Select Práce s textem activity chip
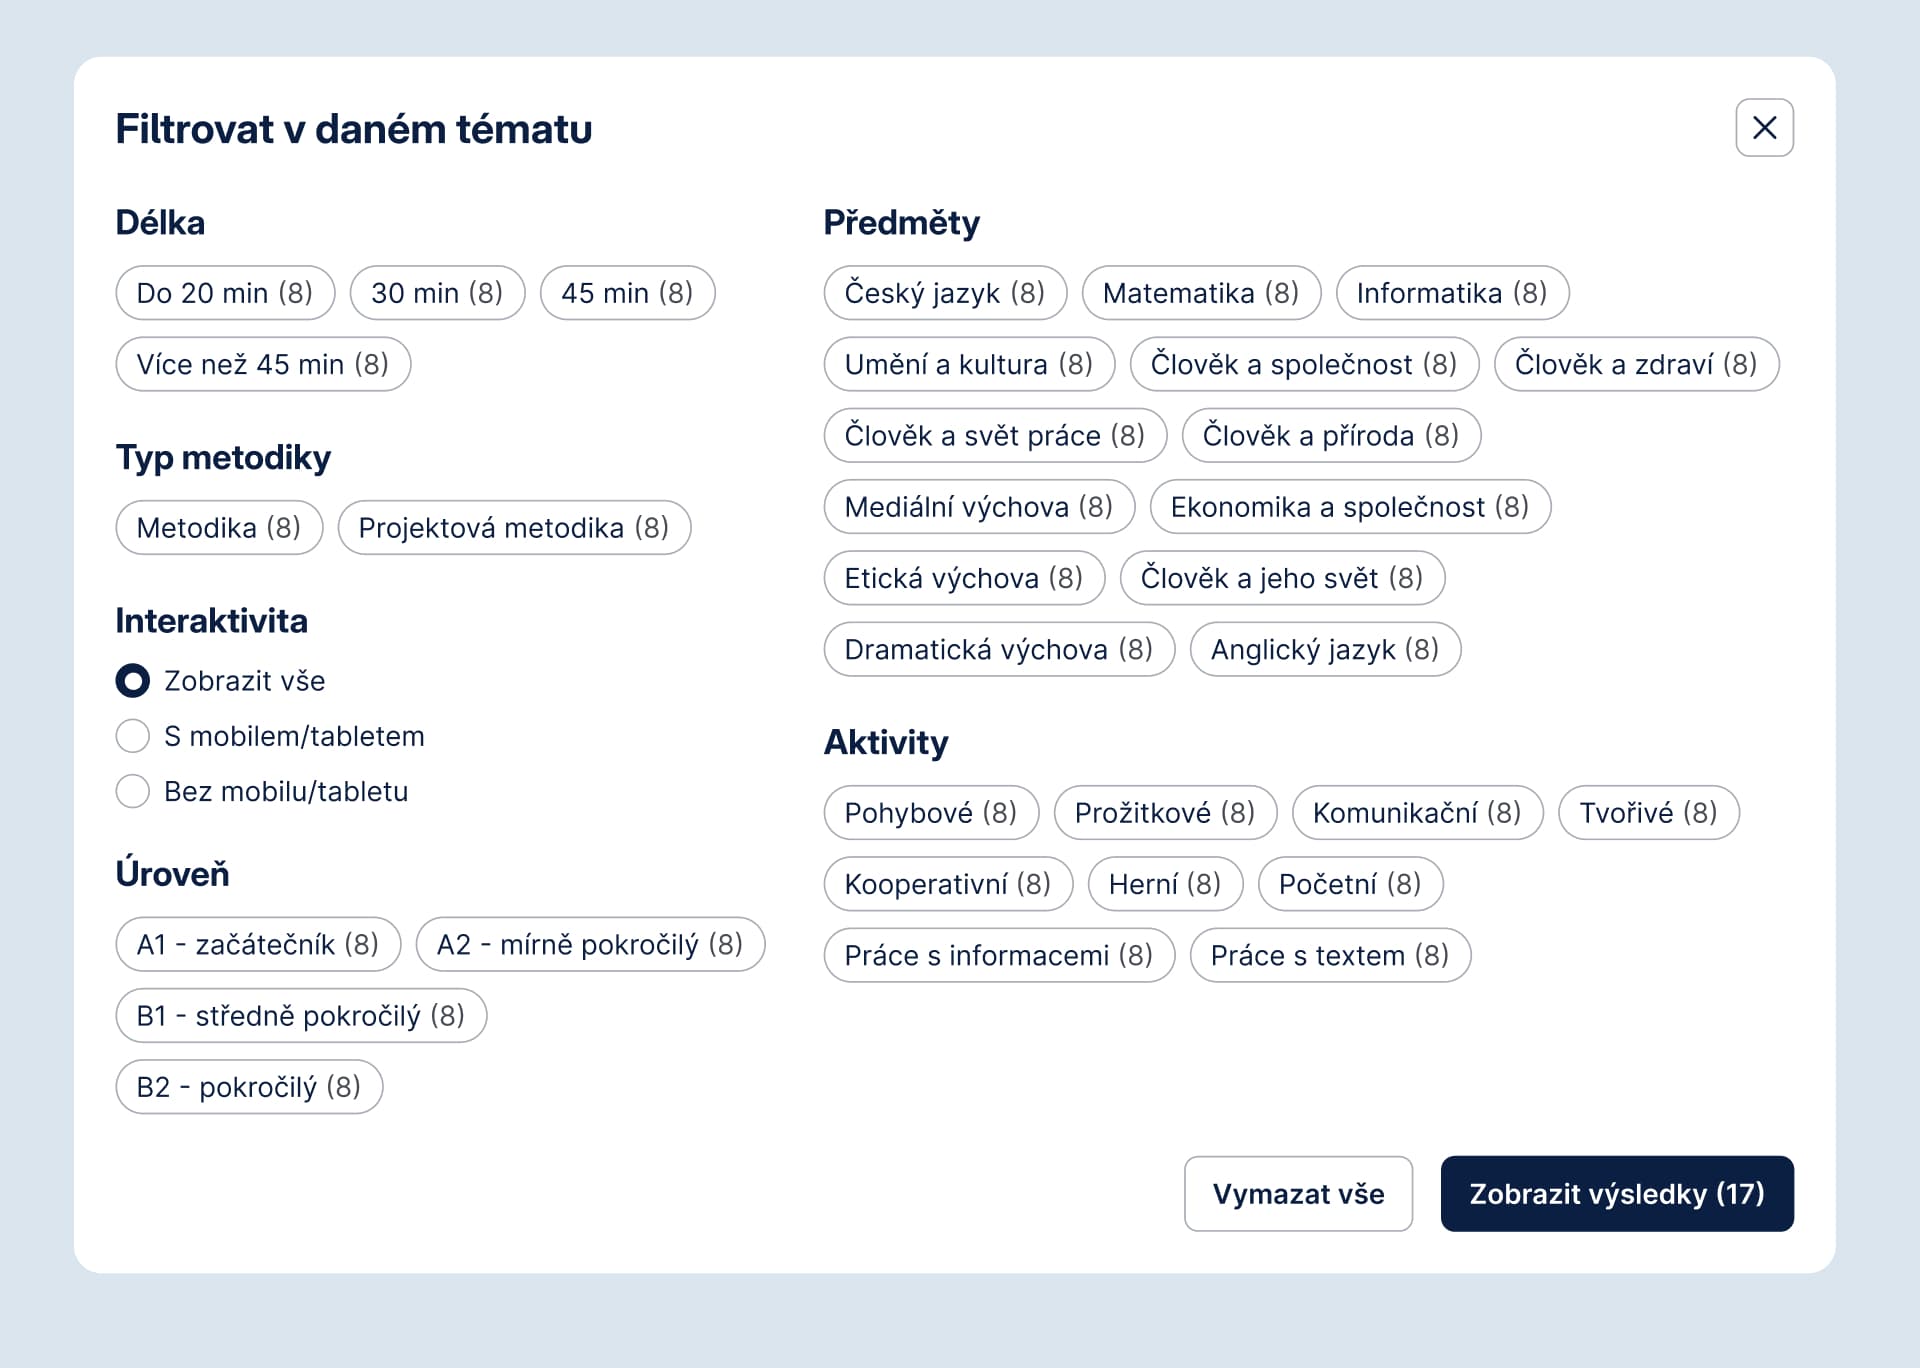Screen dimensions: 1920x1368 (1330, 955)
